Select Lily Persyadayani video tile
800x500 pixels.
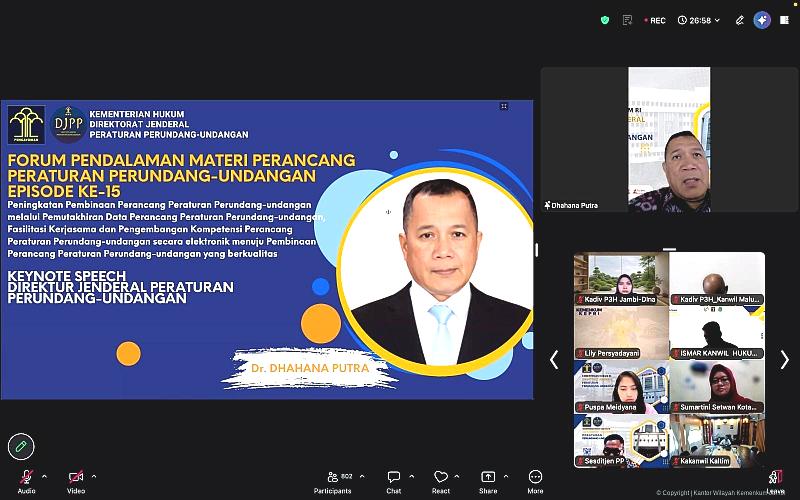[x=621, y=333]
